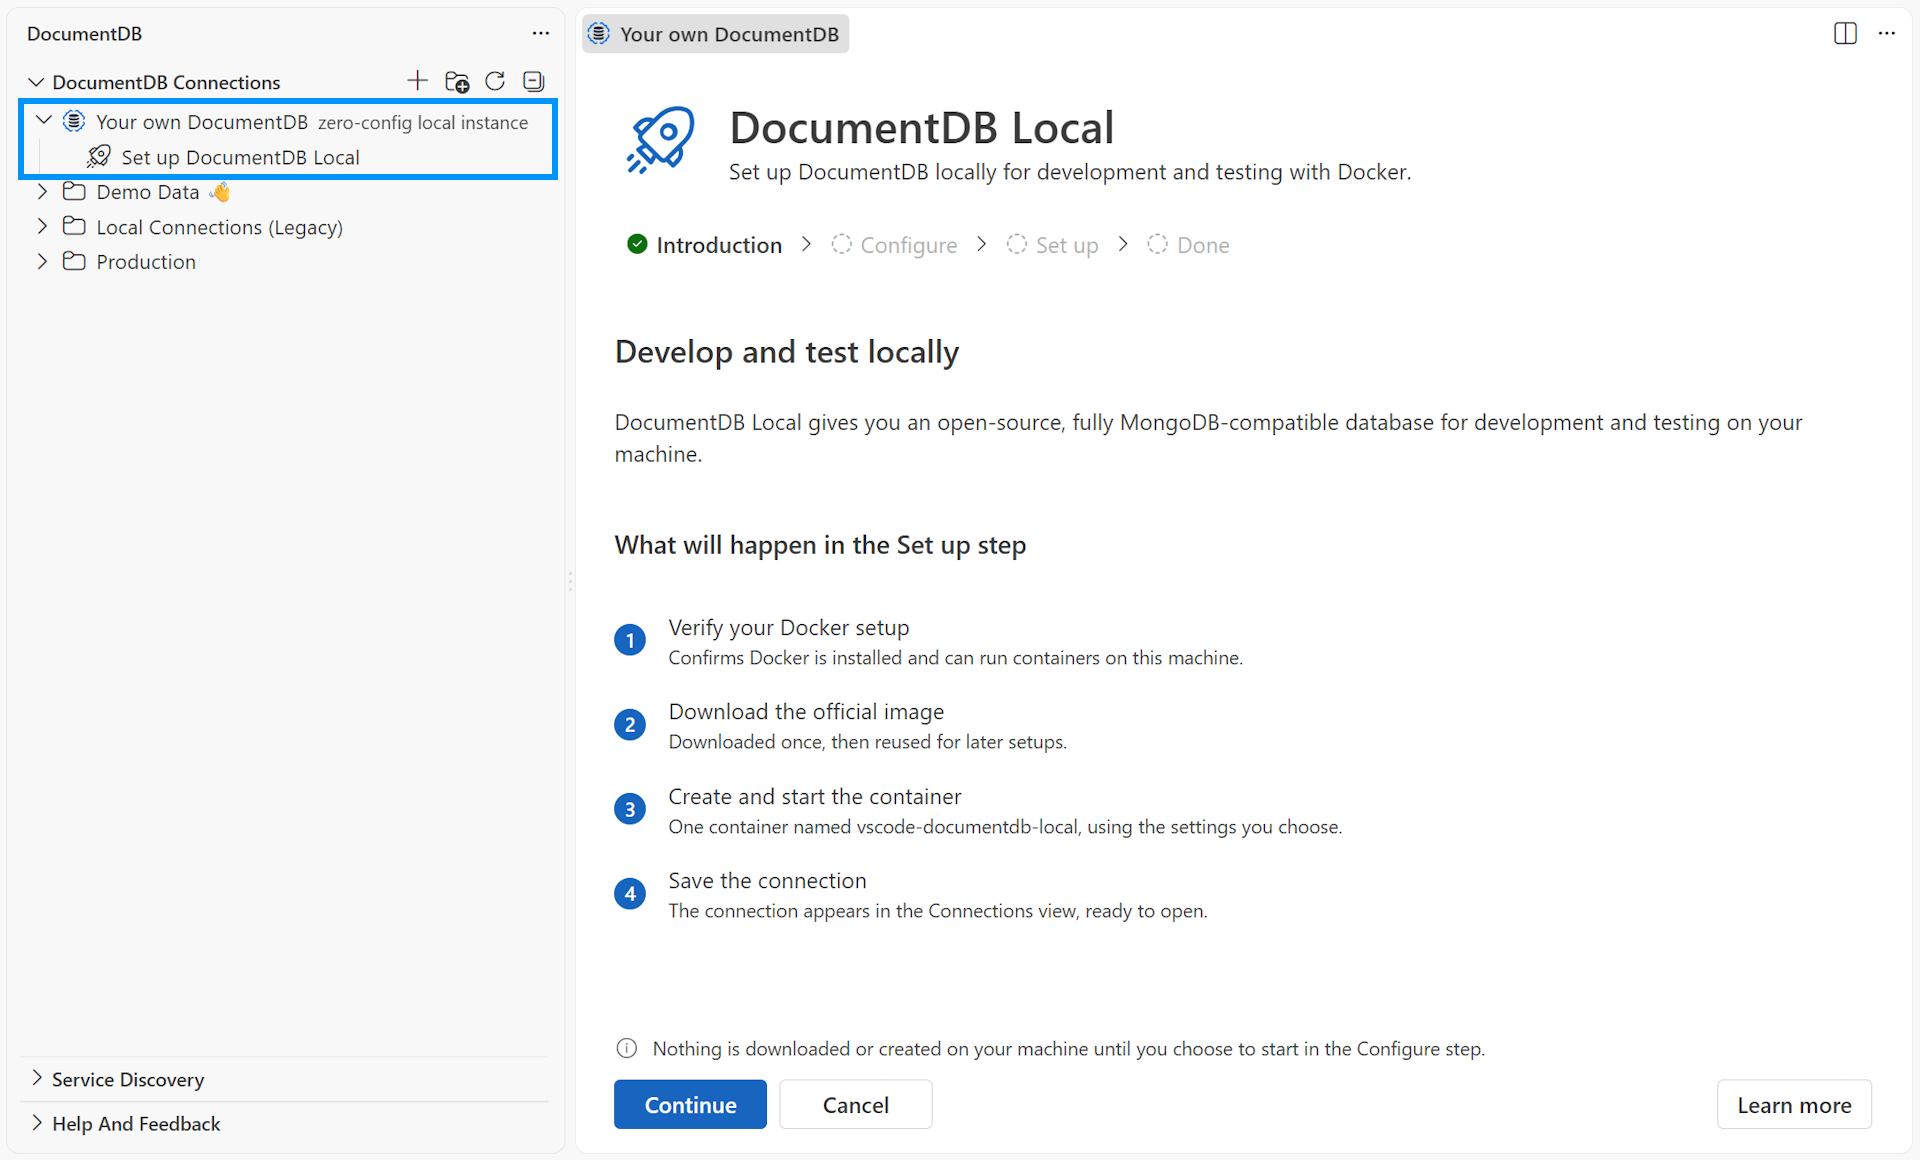Click the 'Download the official image' text
Screen dimensions: 1920x1160
[806, 711]
